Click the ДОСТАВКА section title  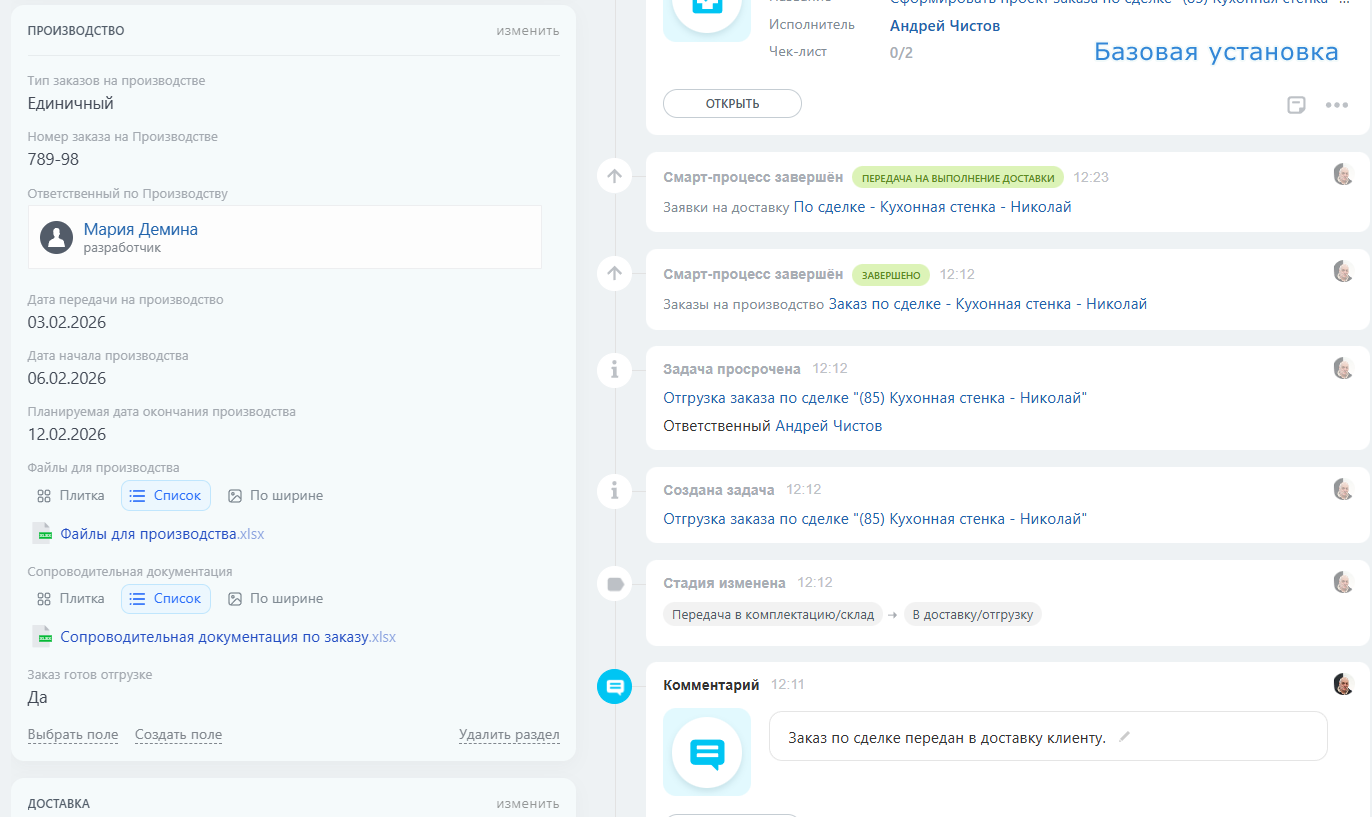[59, 803]
